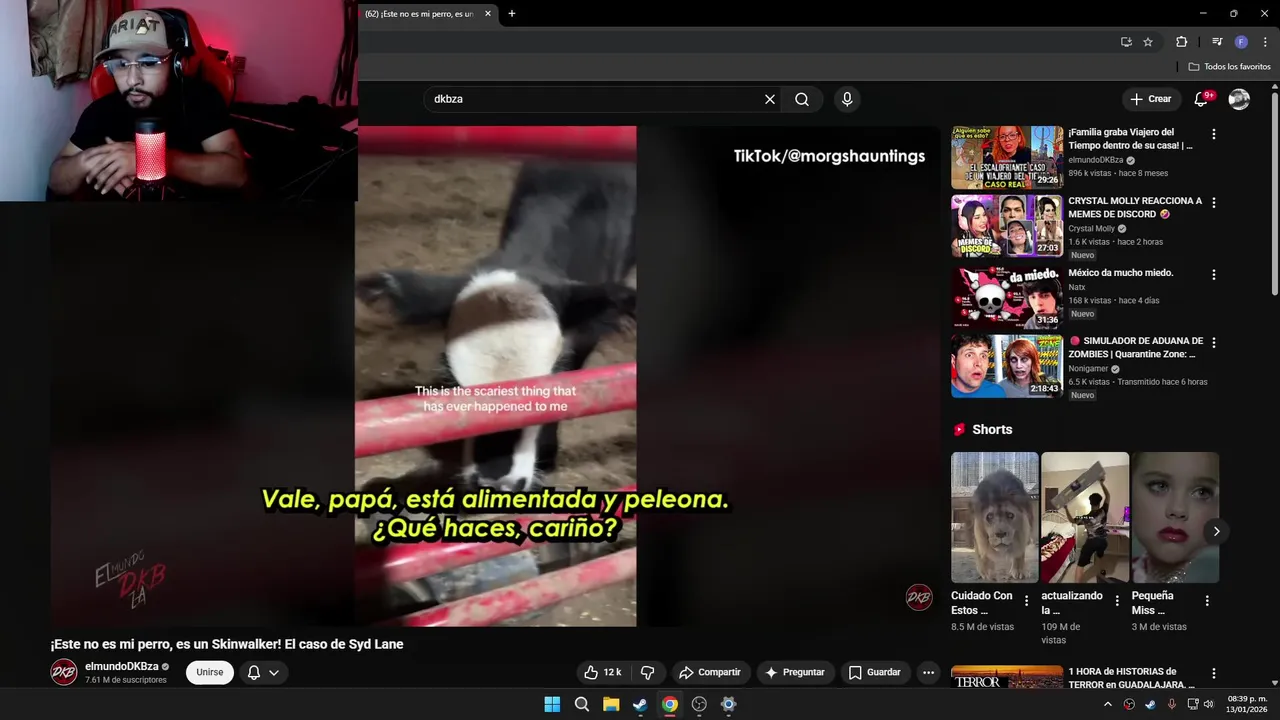The image size is (1280, 720).
Task: Open the elmundoDKBza channel name link
Action: 122,666
